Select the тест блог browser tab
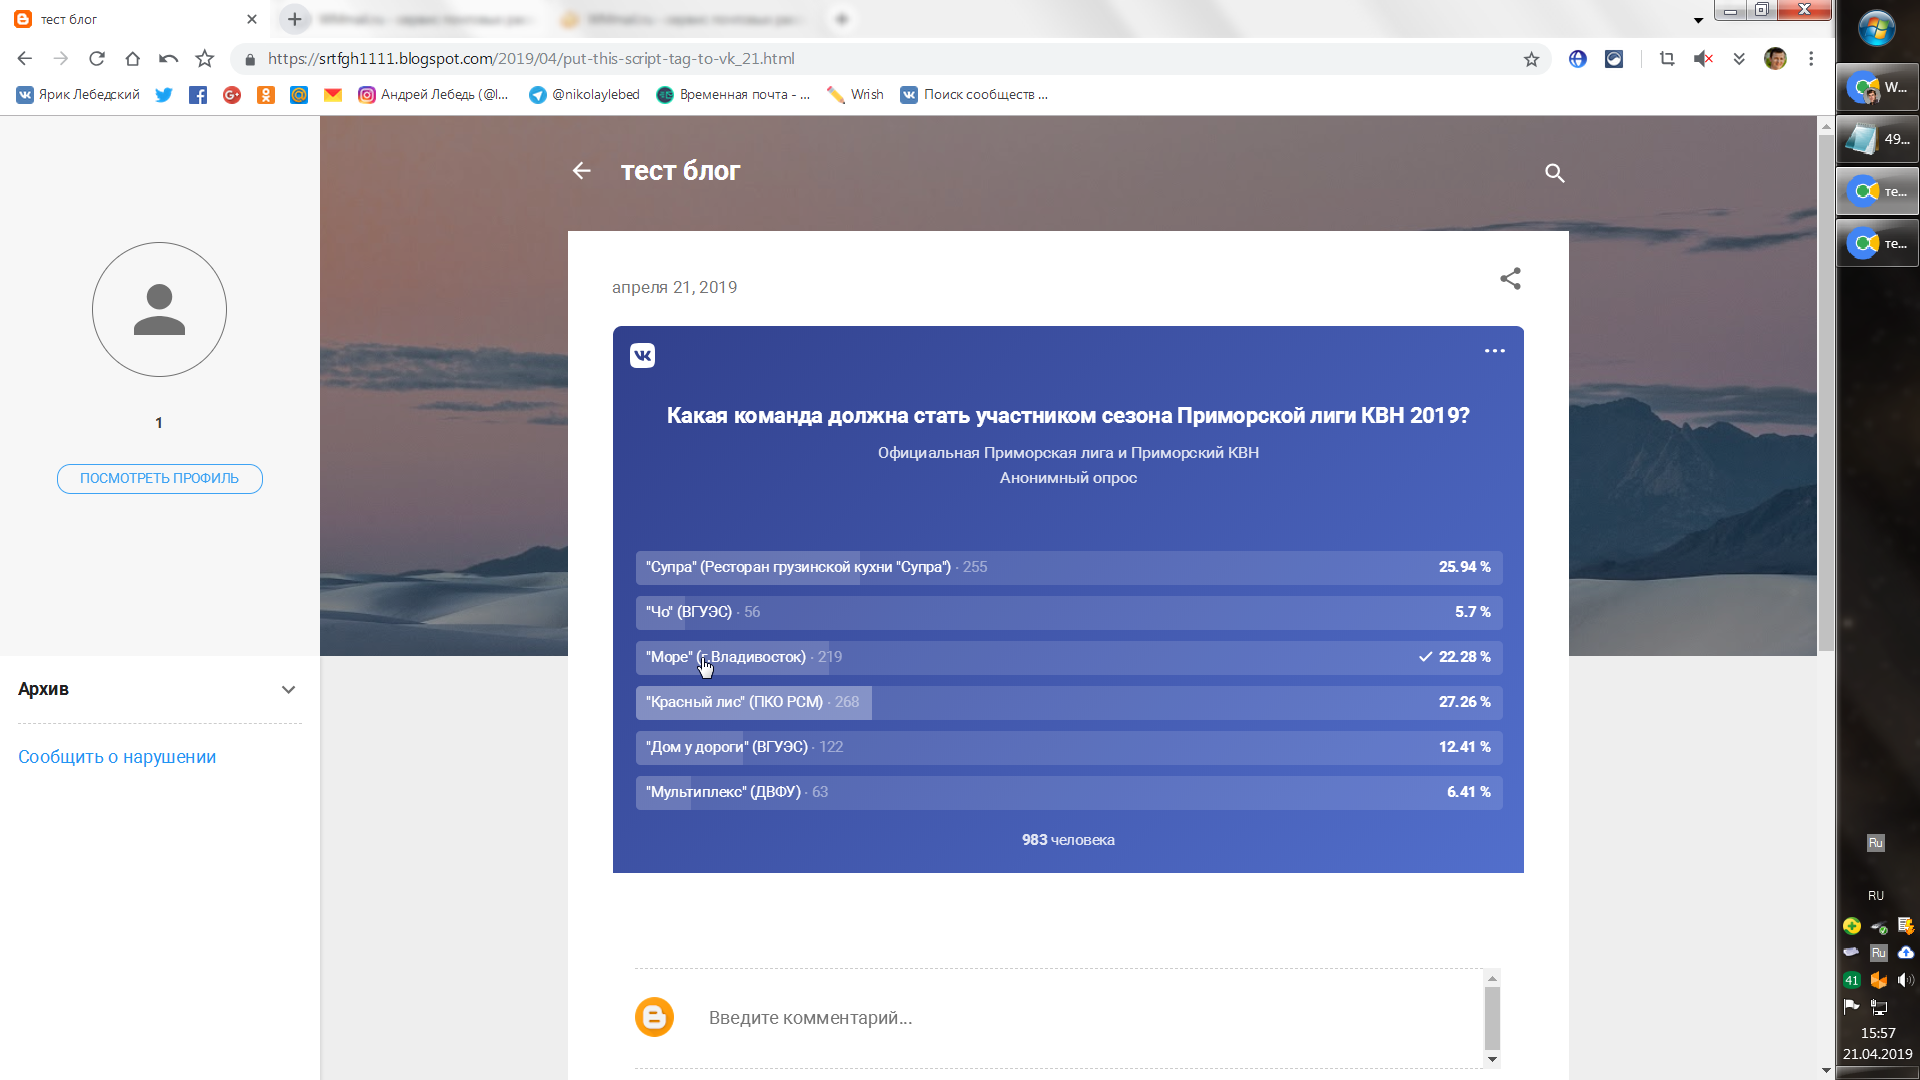The height and width of the screenshot is (1080, 1920). point(136,19)
